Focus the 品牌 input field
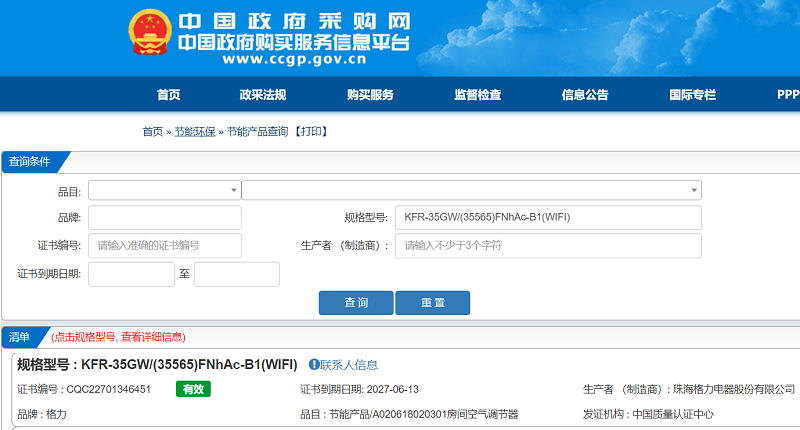 [x=165, y=218]
